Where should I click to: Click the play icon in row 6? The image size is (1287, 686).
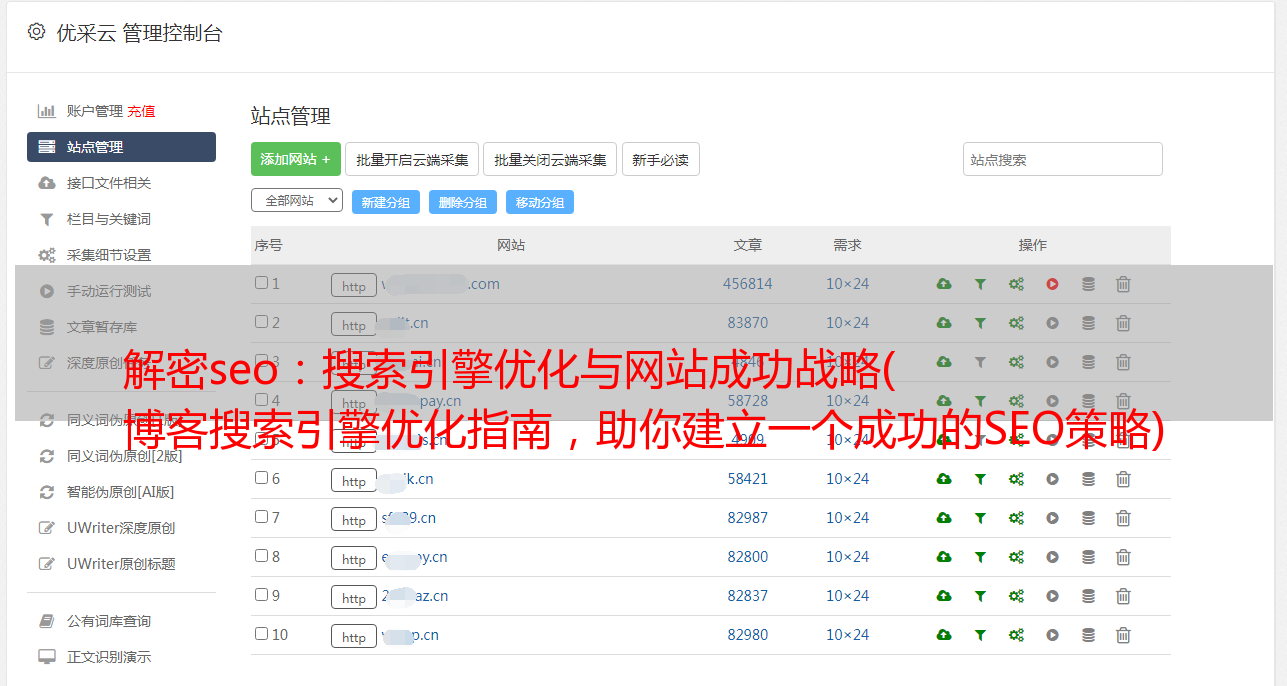[1052, 479]
